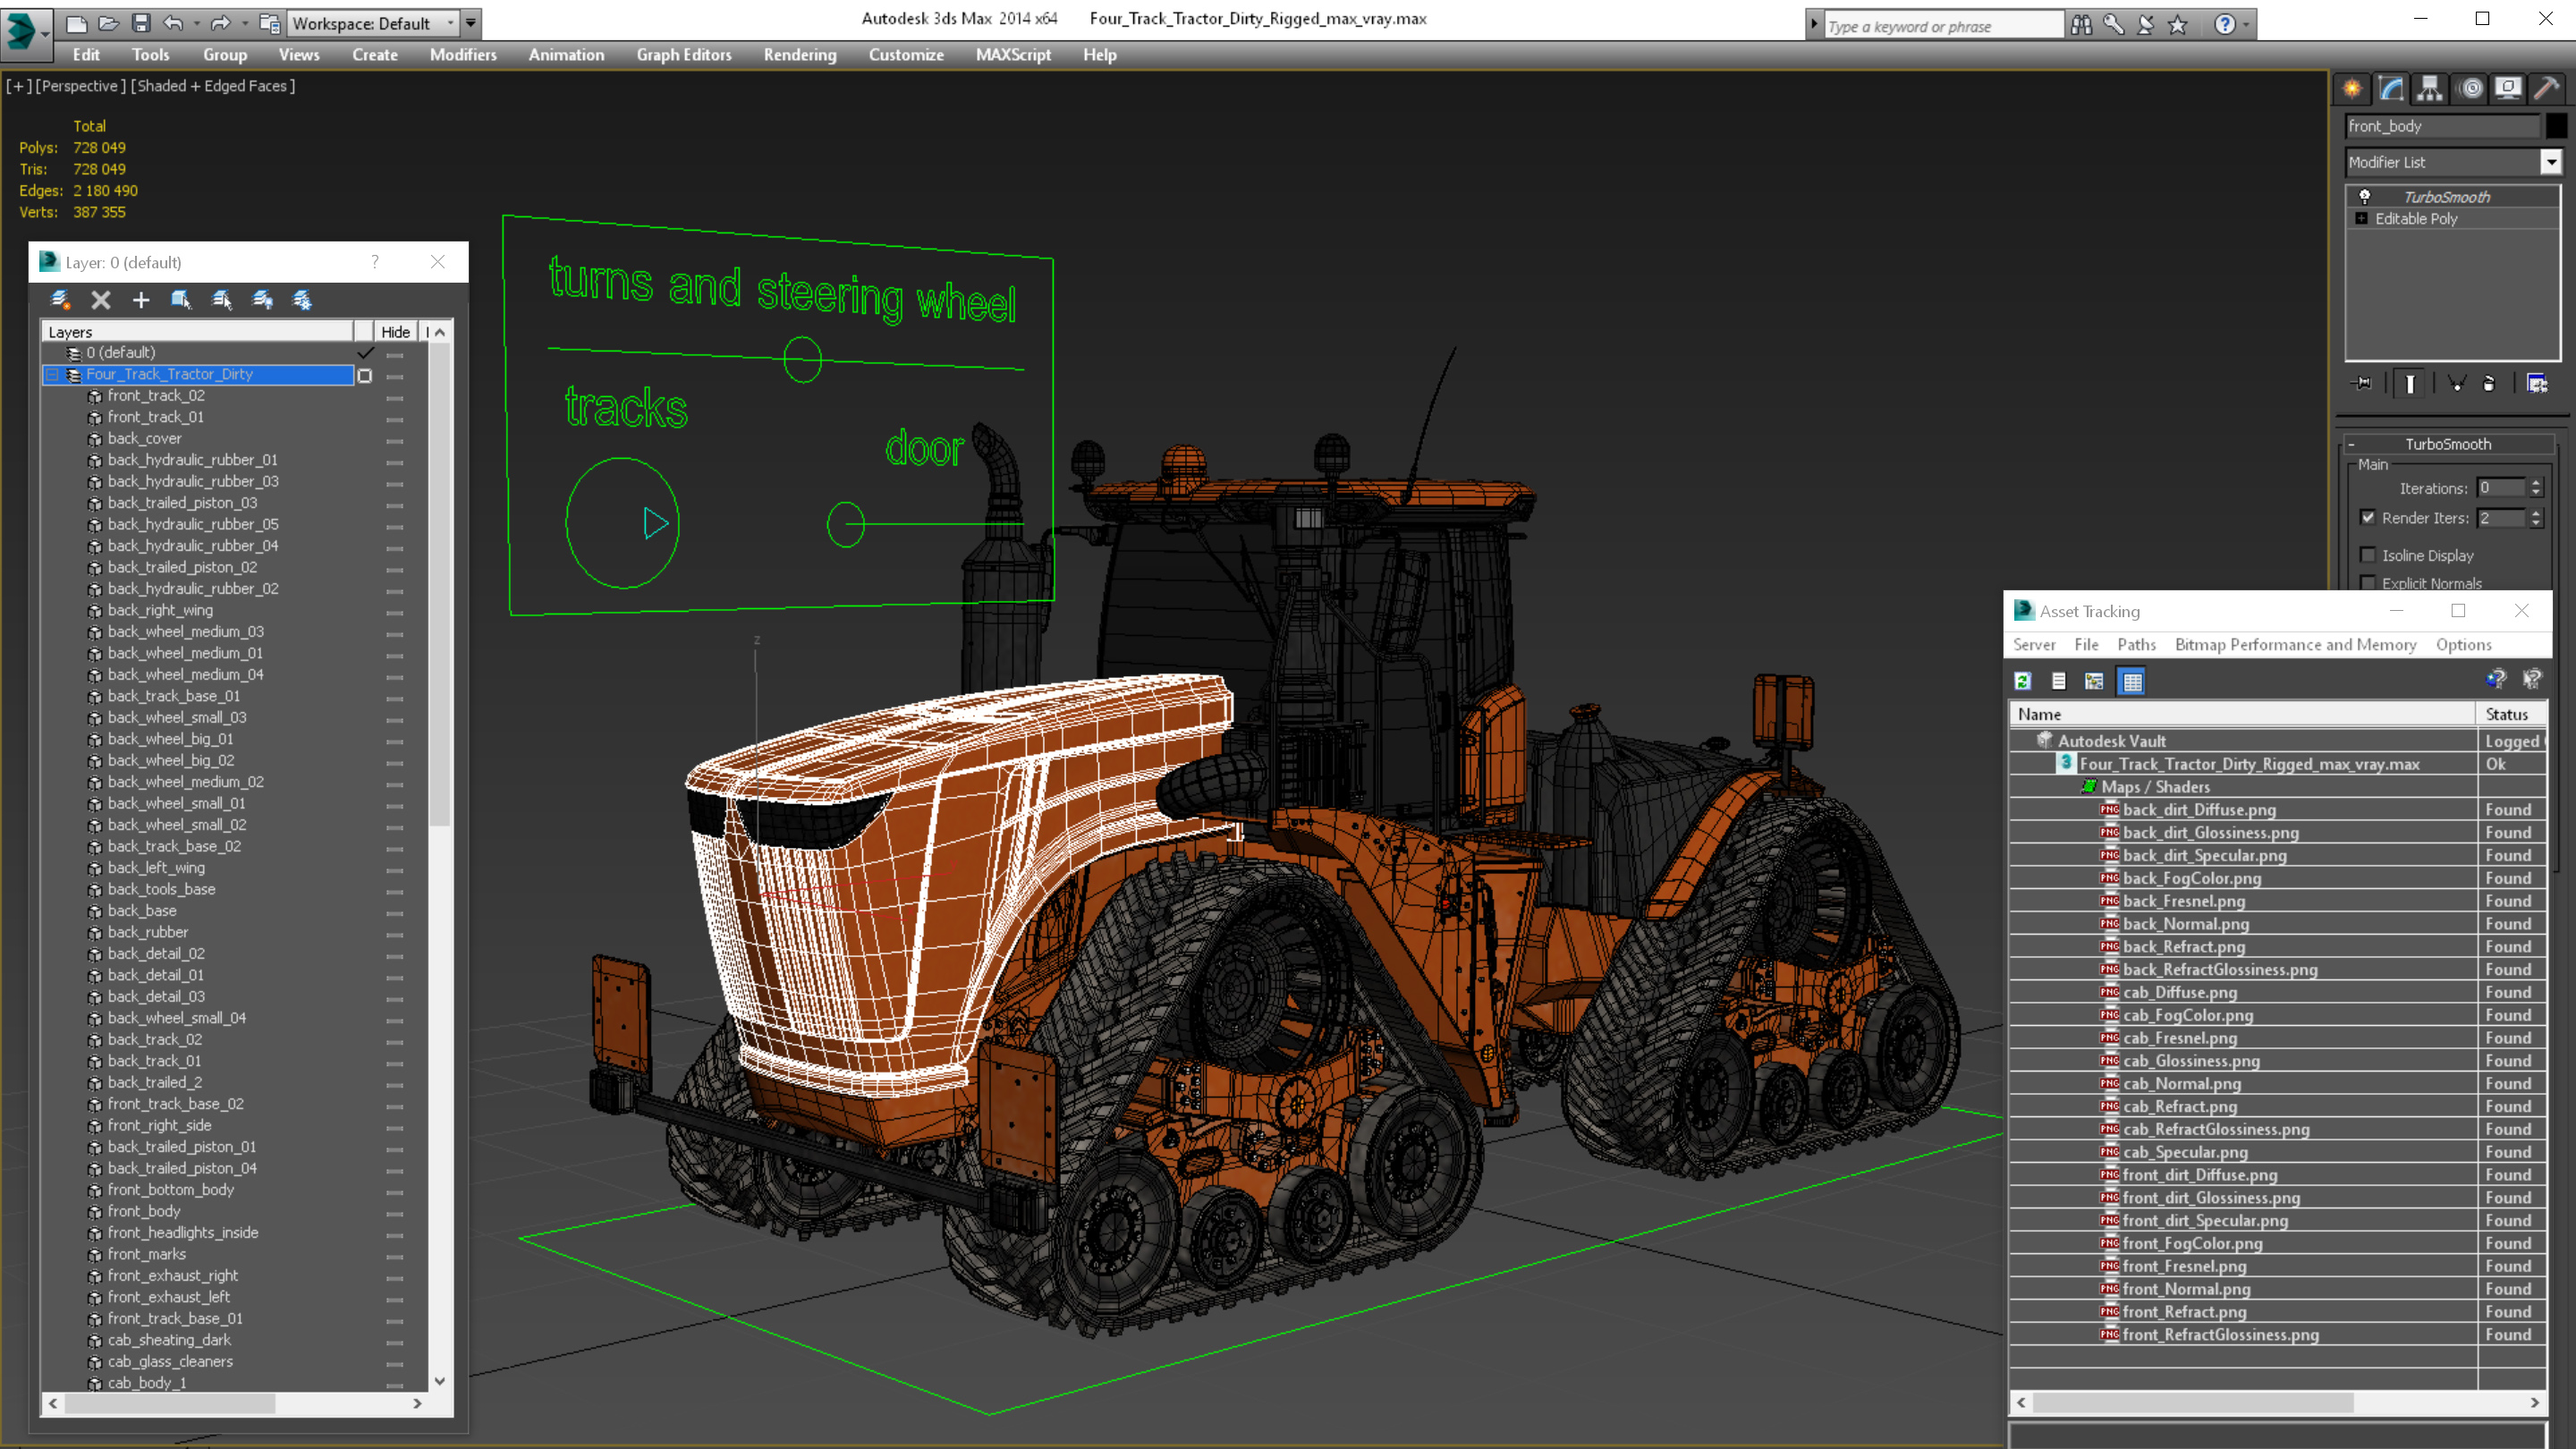The width and height of the screenshot is (2576, 1449).
Task: Toggle Render Iters checkbox
Action: 2367,517
